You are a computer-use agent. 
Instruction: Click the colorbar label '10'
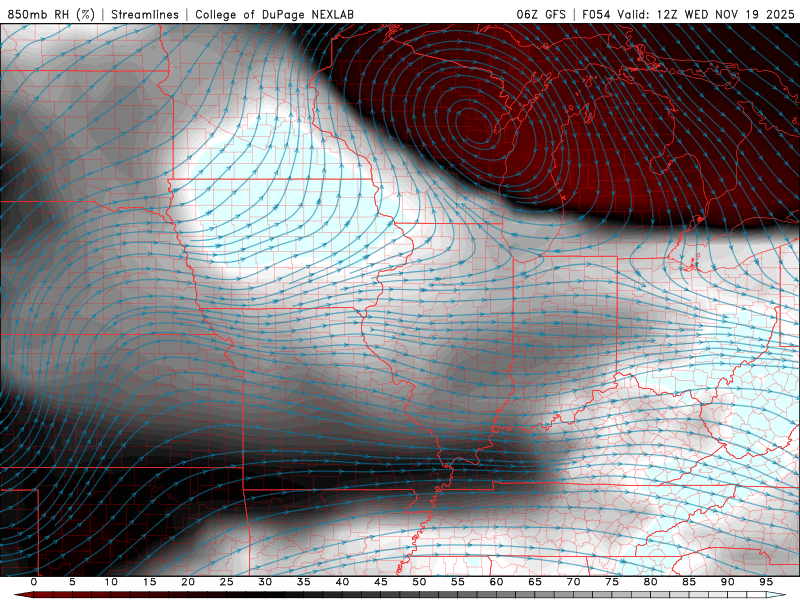click(x=111, y=582)
